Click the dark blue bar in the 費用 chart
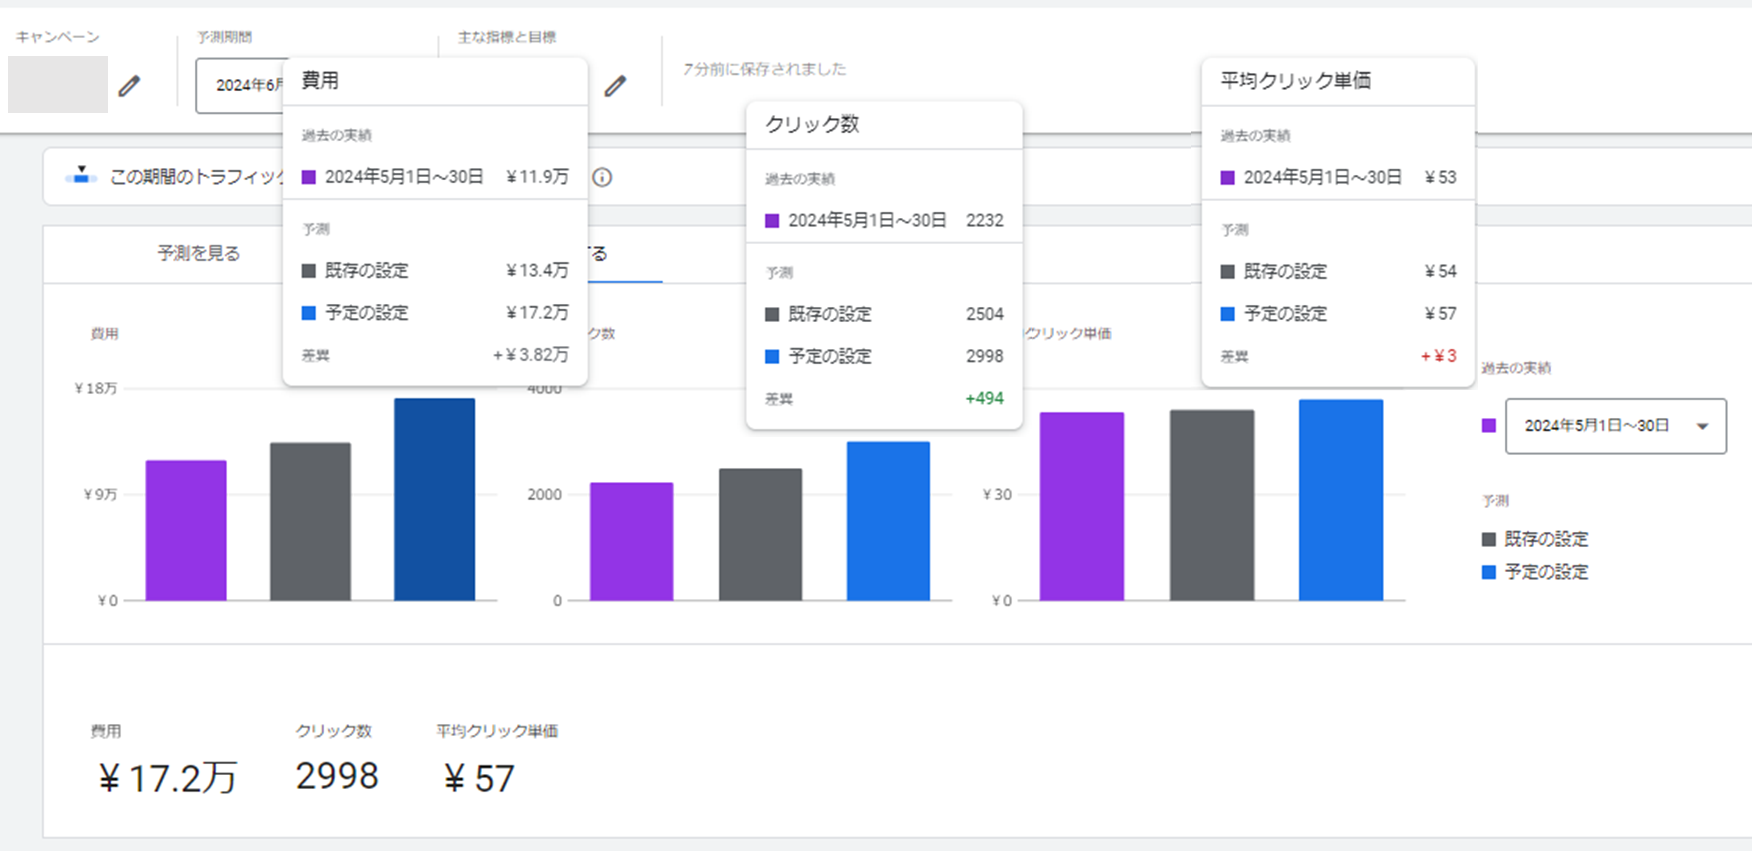1752x851 pixels. [434, 499]
